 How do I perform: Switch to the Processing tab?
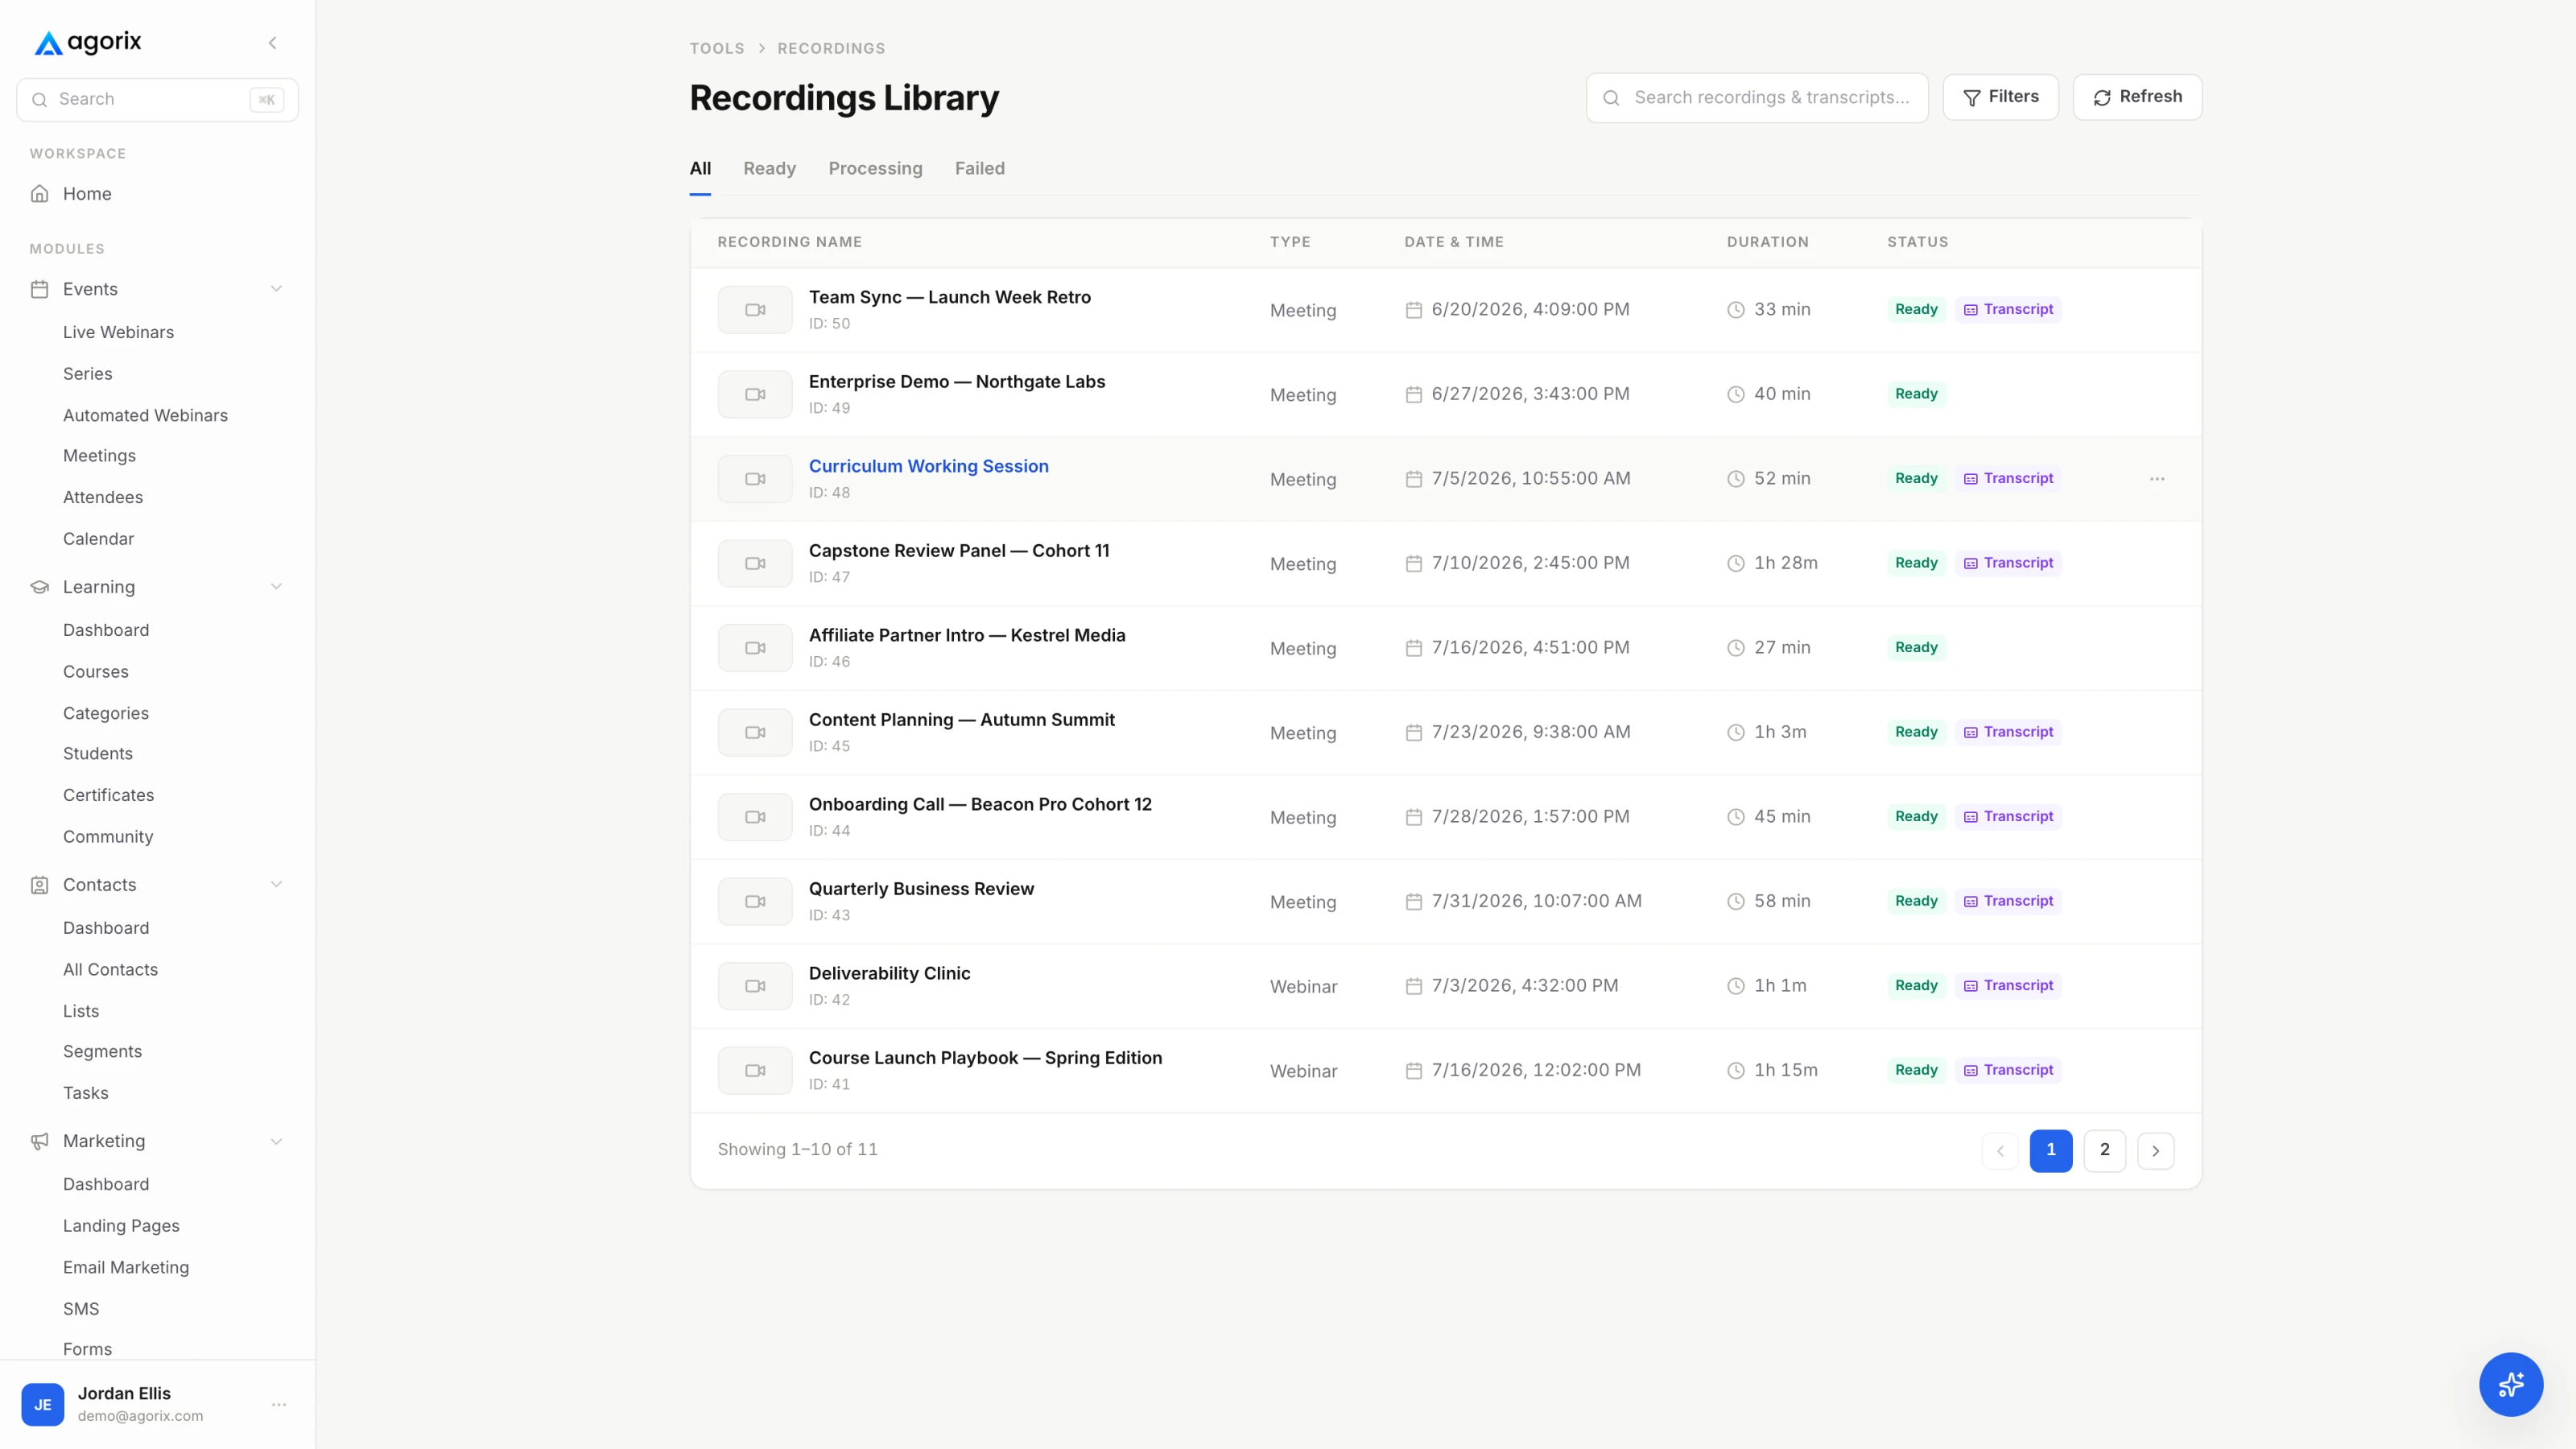click(x=875, y=169)
